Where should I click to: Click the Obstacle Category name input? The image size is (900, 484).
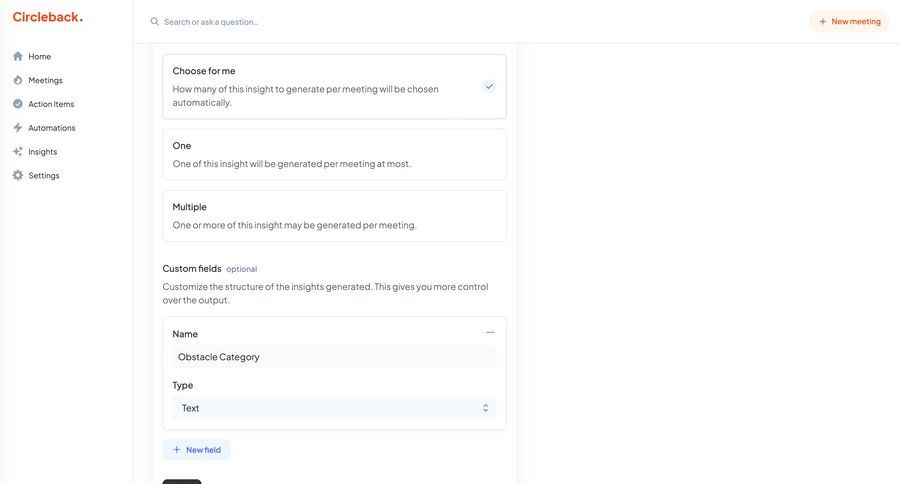pos(334,357)
